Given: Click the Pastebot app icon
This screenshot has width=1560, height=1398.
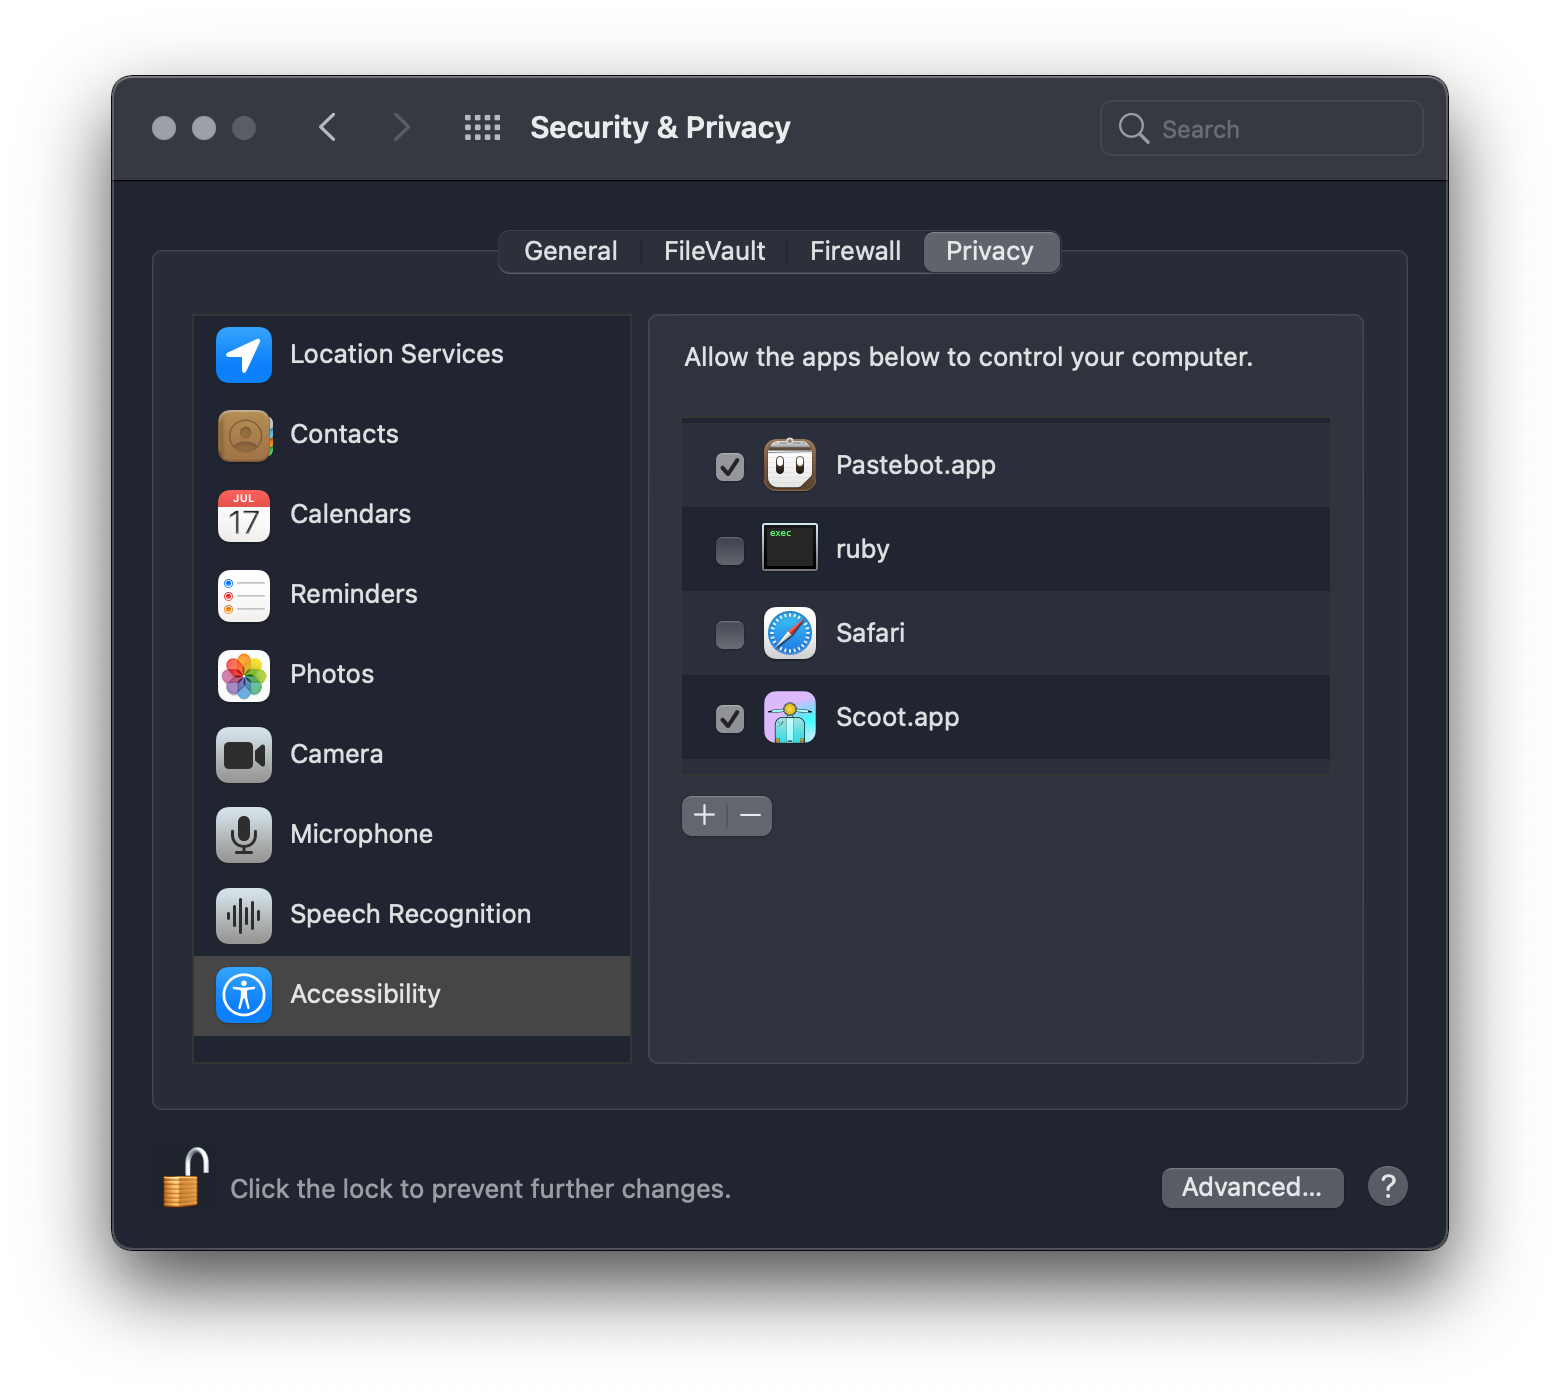Looking at the screenshot, I should [790, 465].
